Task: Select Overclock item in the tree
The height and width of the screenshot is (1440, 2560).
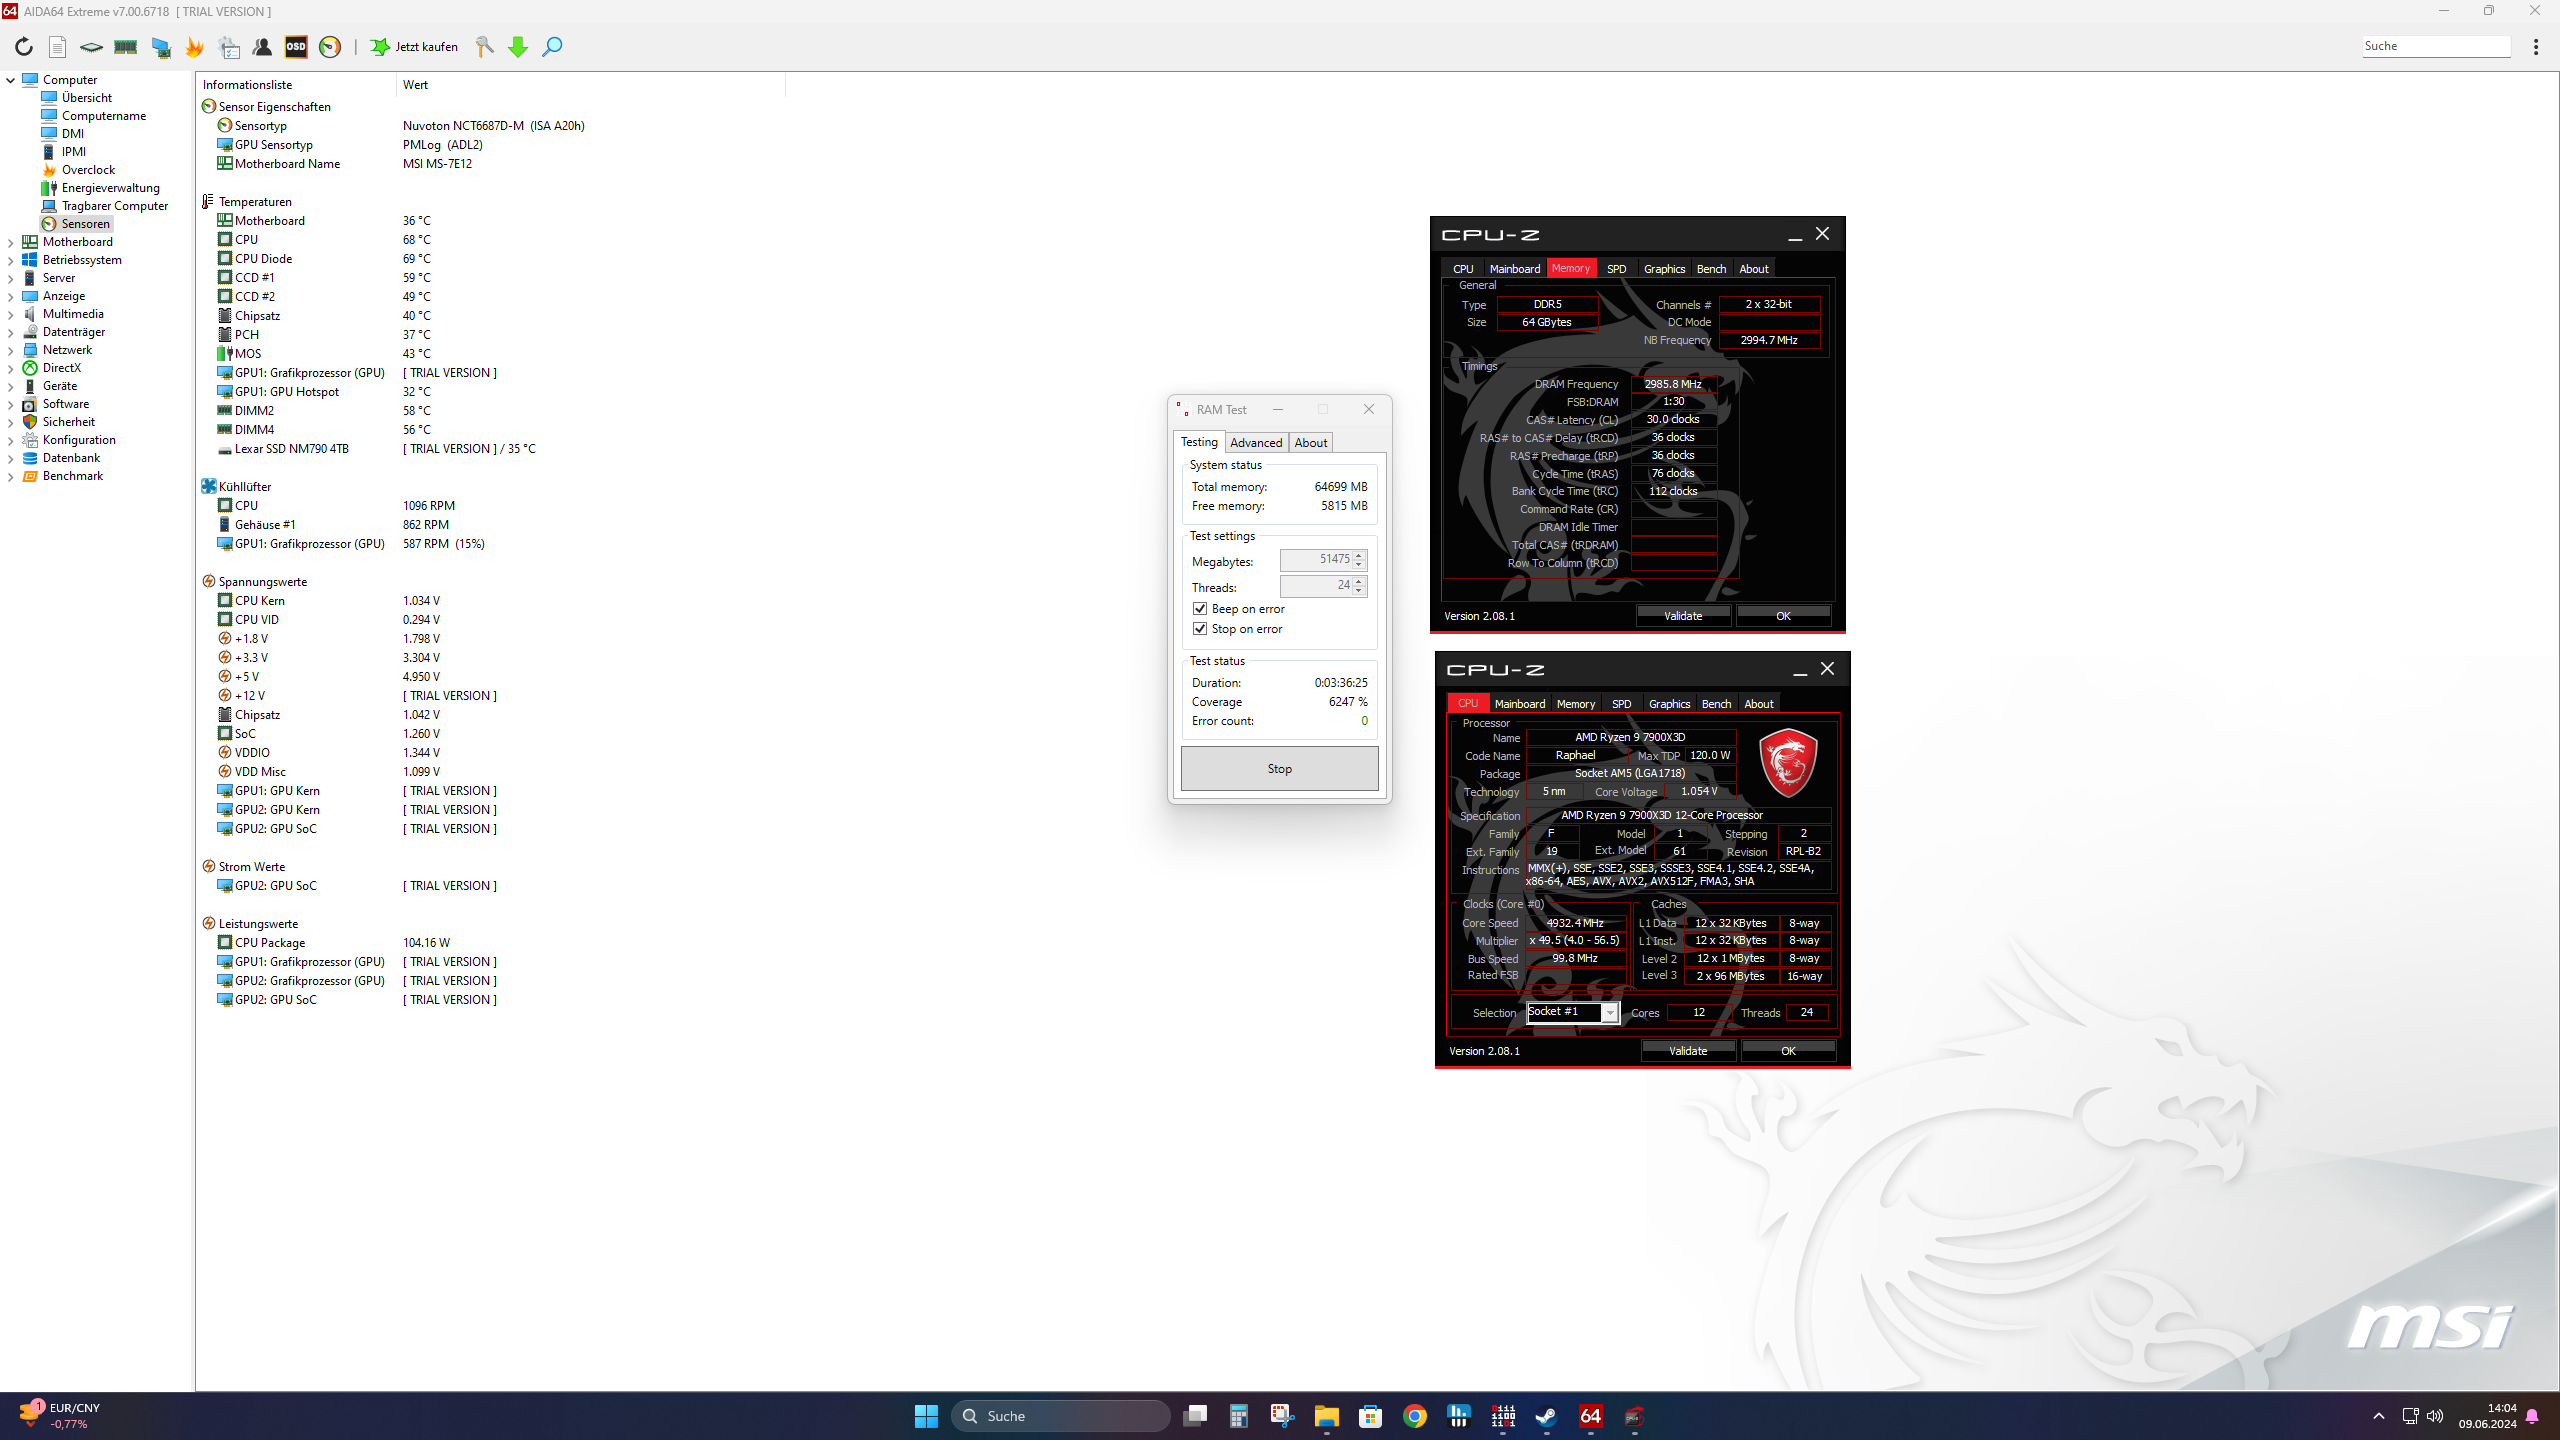Action: [x=88, y=170]
